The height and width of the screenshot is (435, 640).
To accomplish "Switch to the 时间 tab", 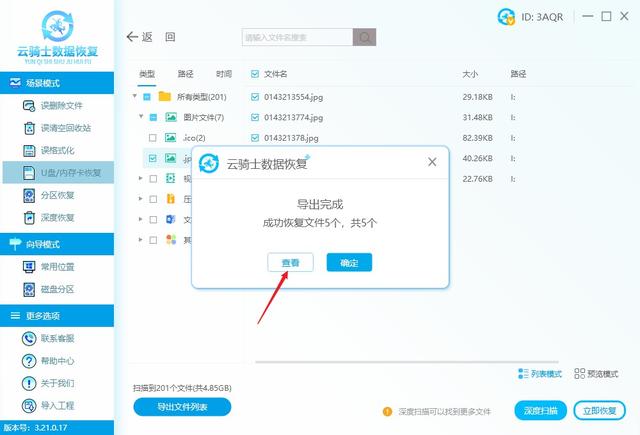I will click(224, 74).
